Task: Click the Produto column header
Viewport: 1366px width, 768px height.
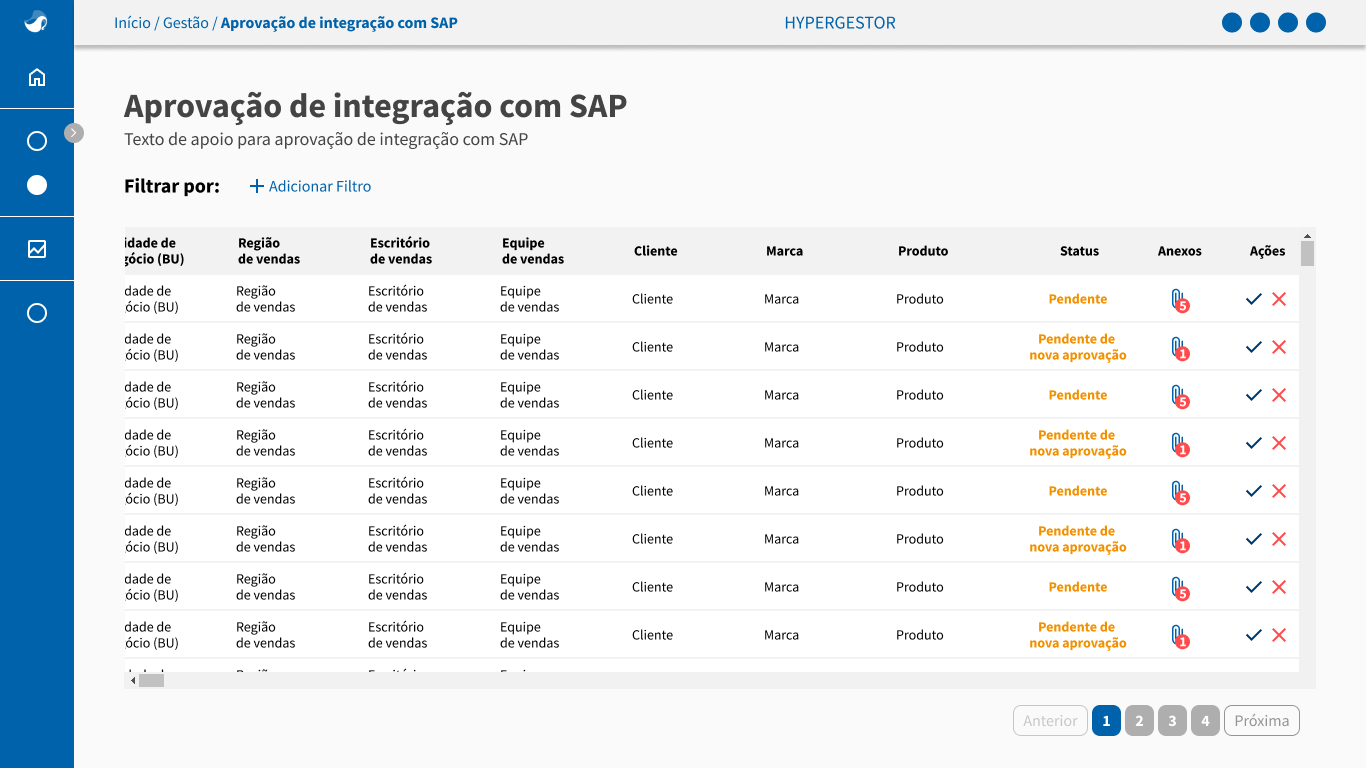Action: [x=923, y=251]
